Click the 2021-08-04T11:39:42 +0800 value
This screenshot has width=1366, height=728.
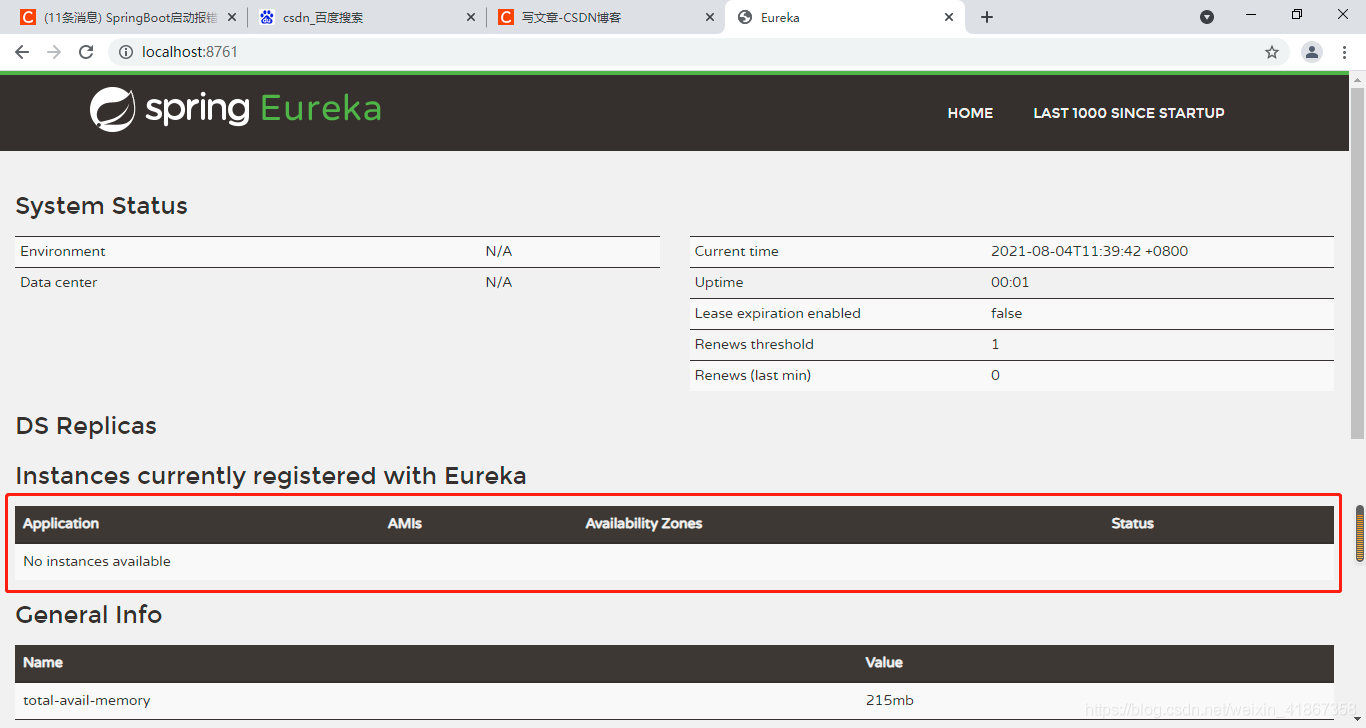[1089, 251]
